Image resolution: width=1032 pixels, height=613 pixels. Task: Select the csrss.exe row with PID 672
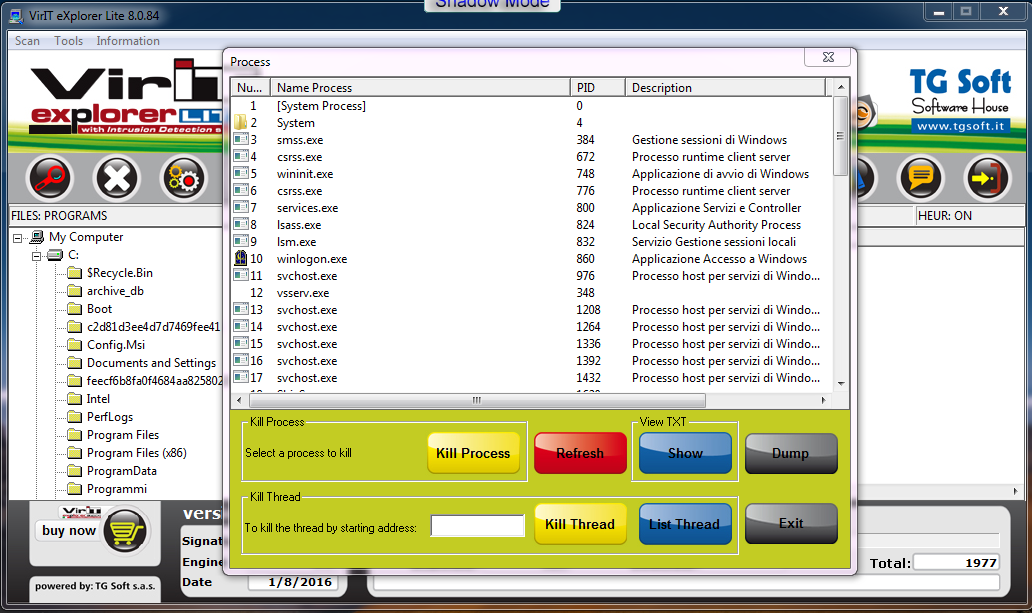pos(532,157)
